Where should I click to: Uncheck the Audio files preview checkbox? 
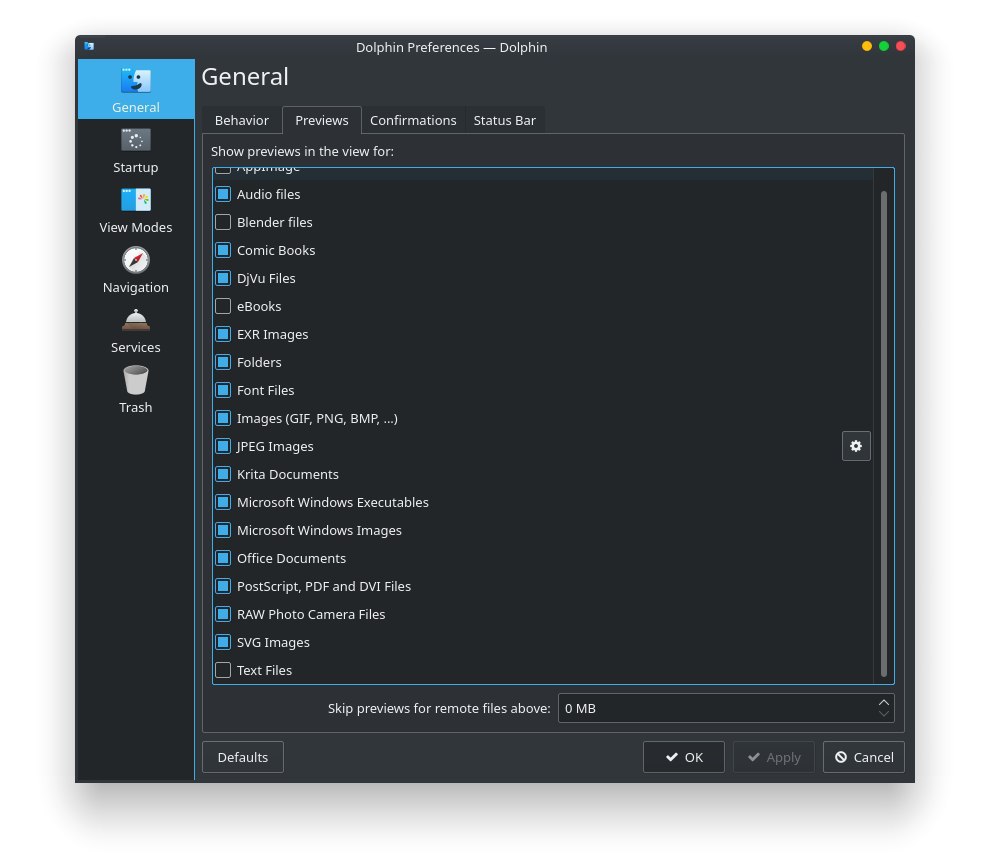[x=223, y=194]
